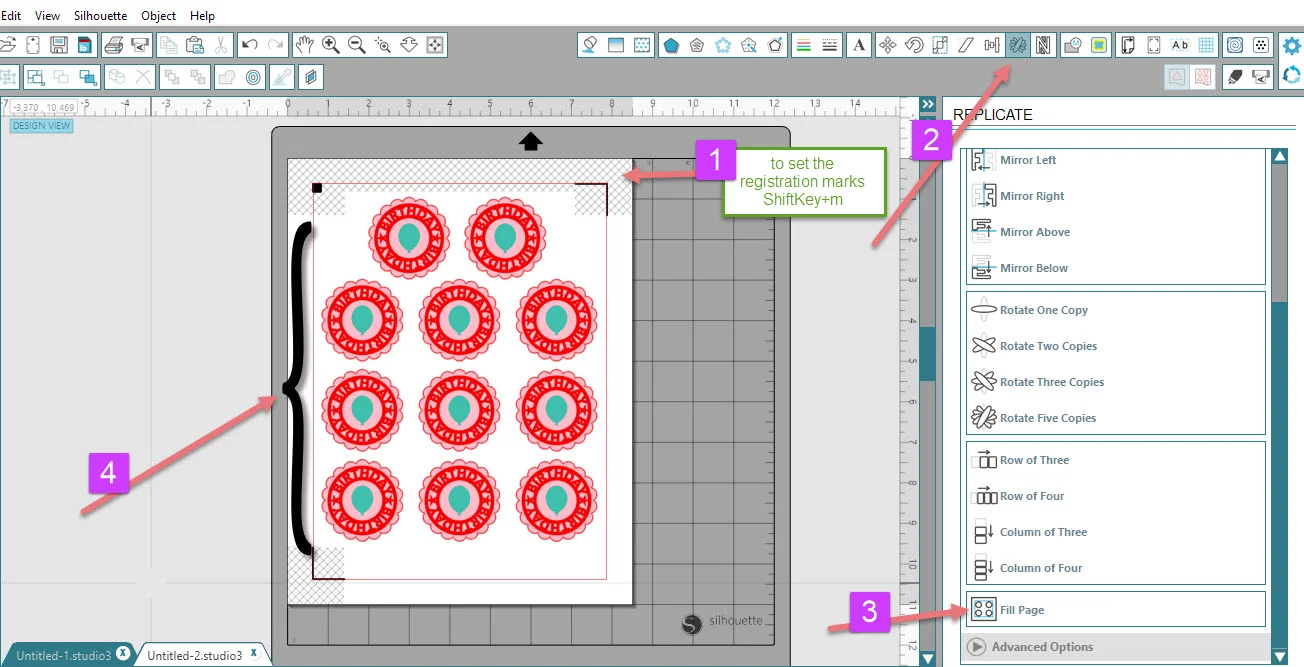The height and width of the screenshot is (667, 1304).
Task: Open the Scale panel icon
Action: [939, 45]
